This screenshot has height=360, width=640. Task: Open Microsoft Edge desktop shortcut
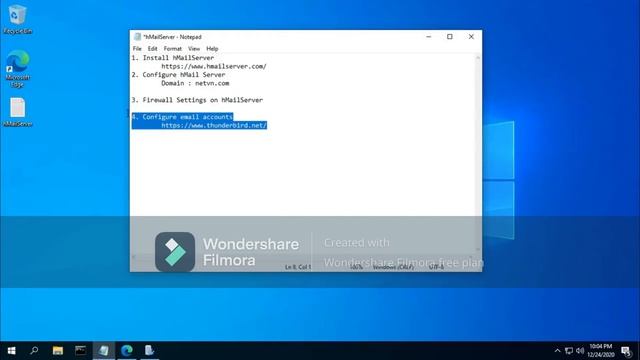[18, 68]
